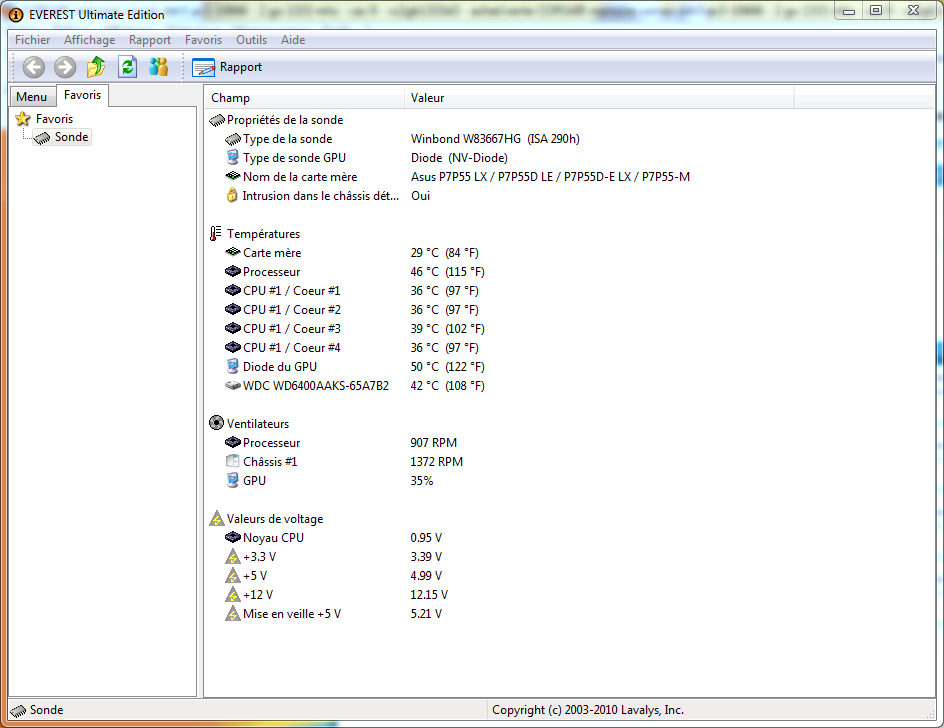
Task: Select the Favoris tab
Action: pos(82,95)
